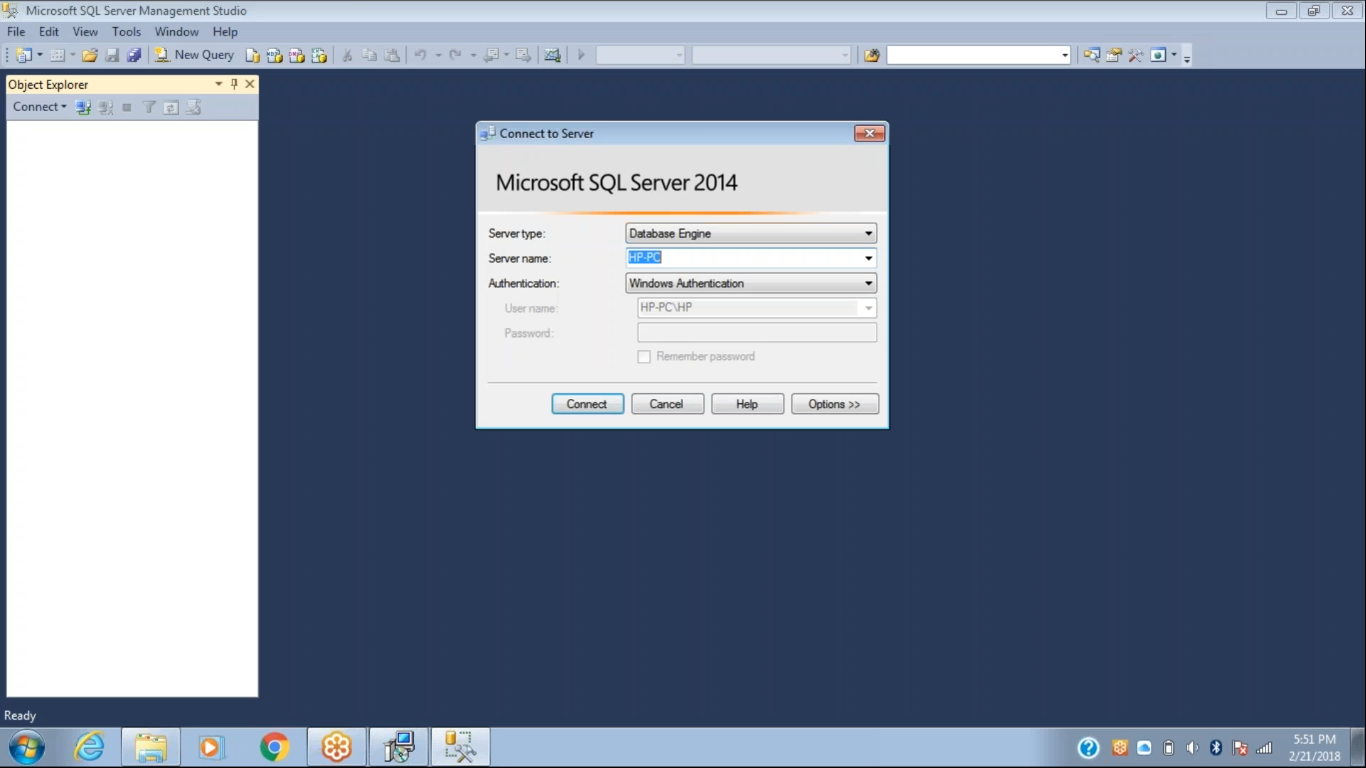Click the Find in Files toolbar icon
This screenshot has height=768, width=1366.
point(871,55)
